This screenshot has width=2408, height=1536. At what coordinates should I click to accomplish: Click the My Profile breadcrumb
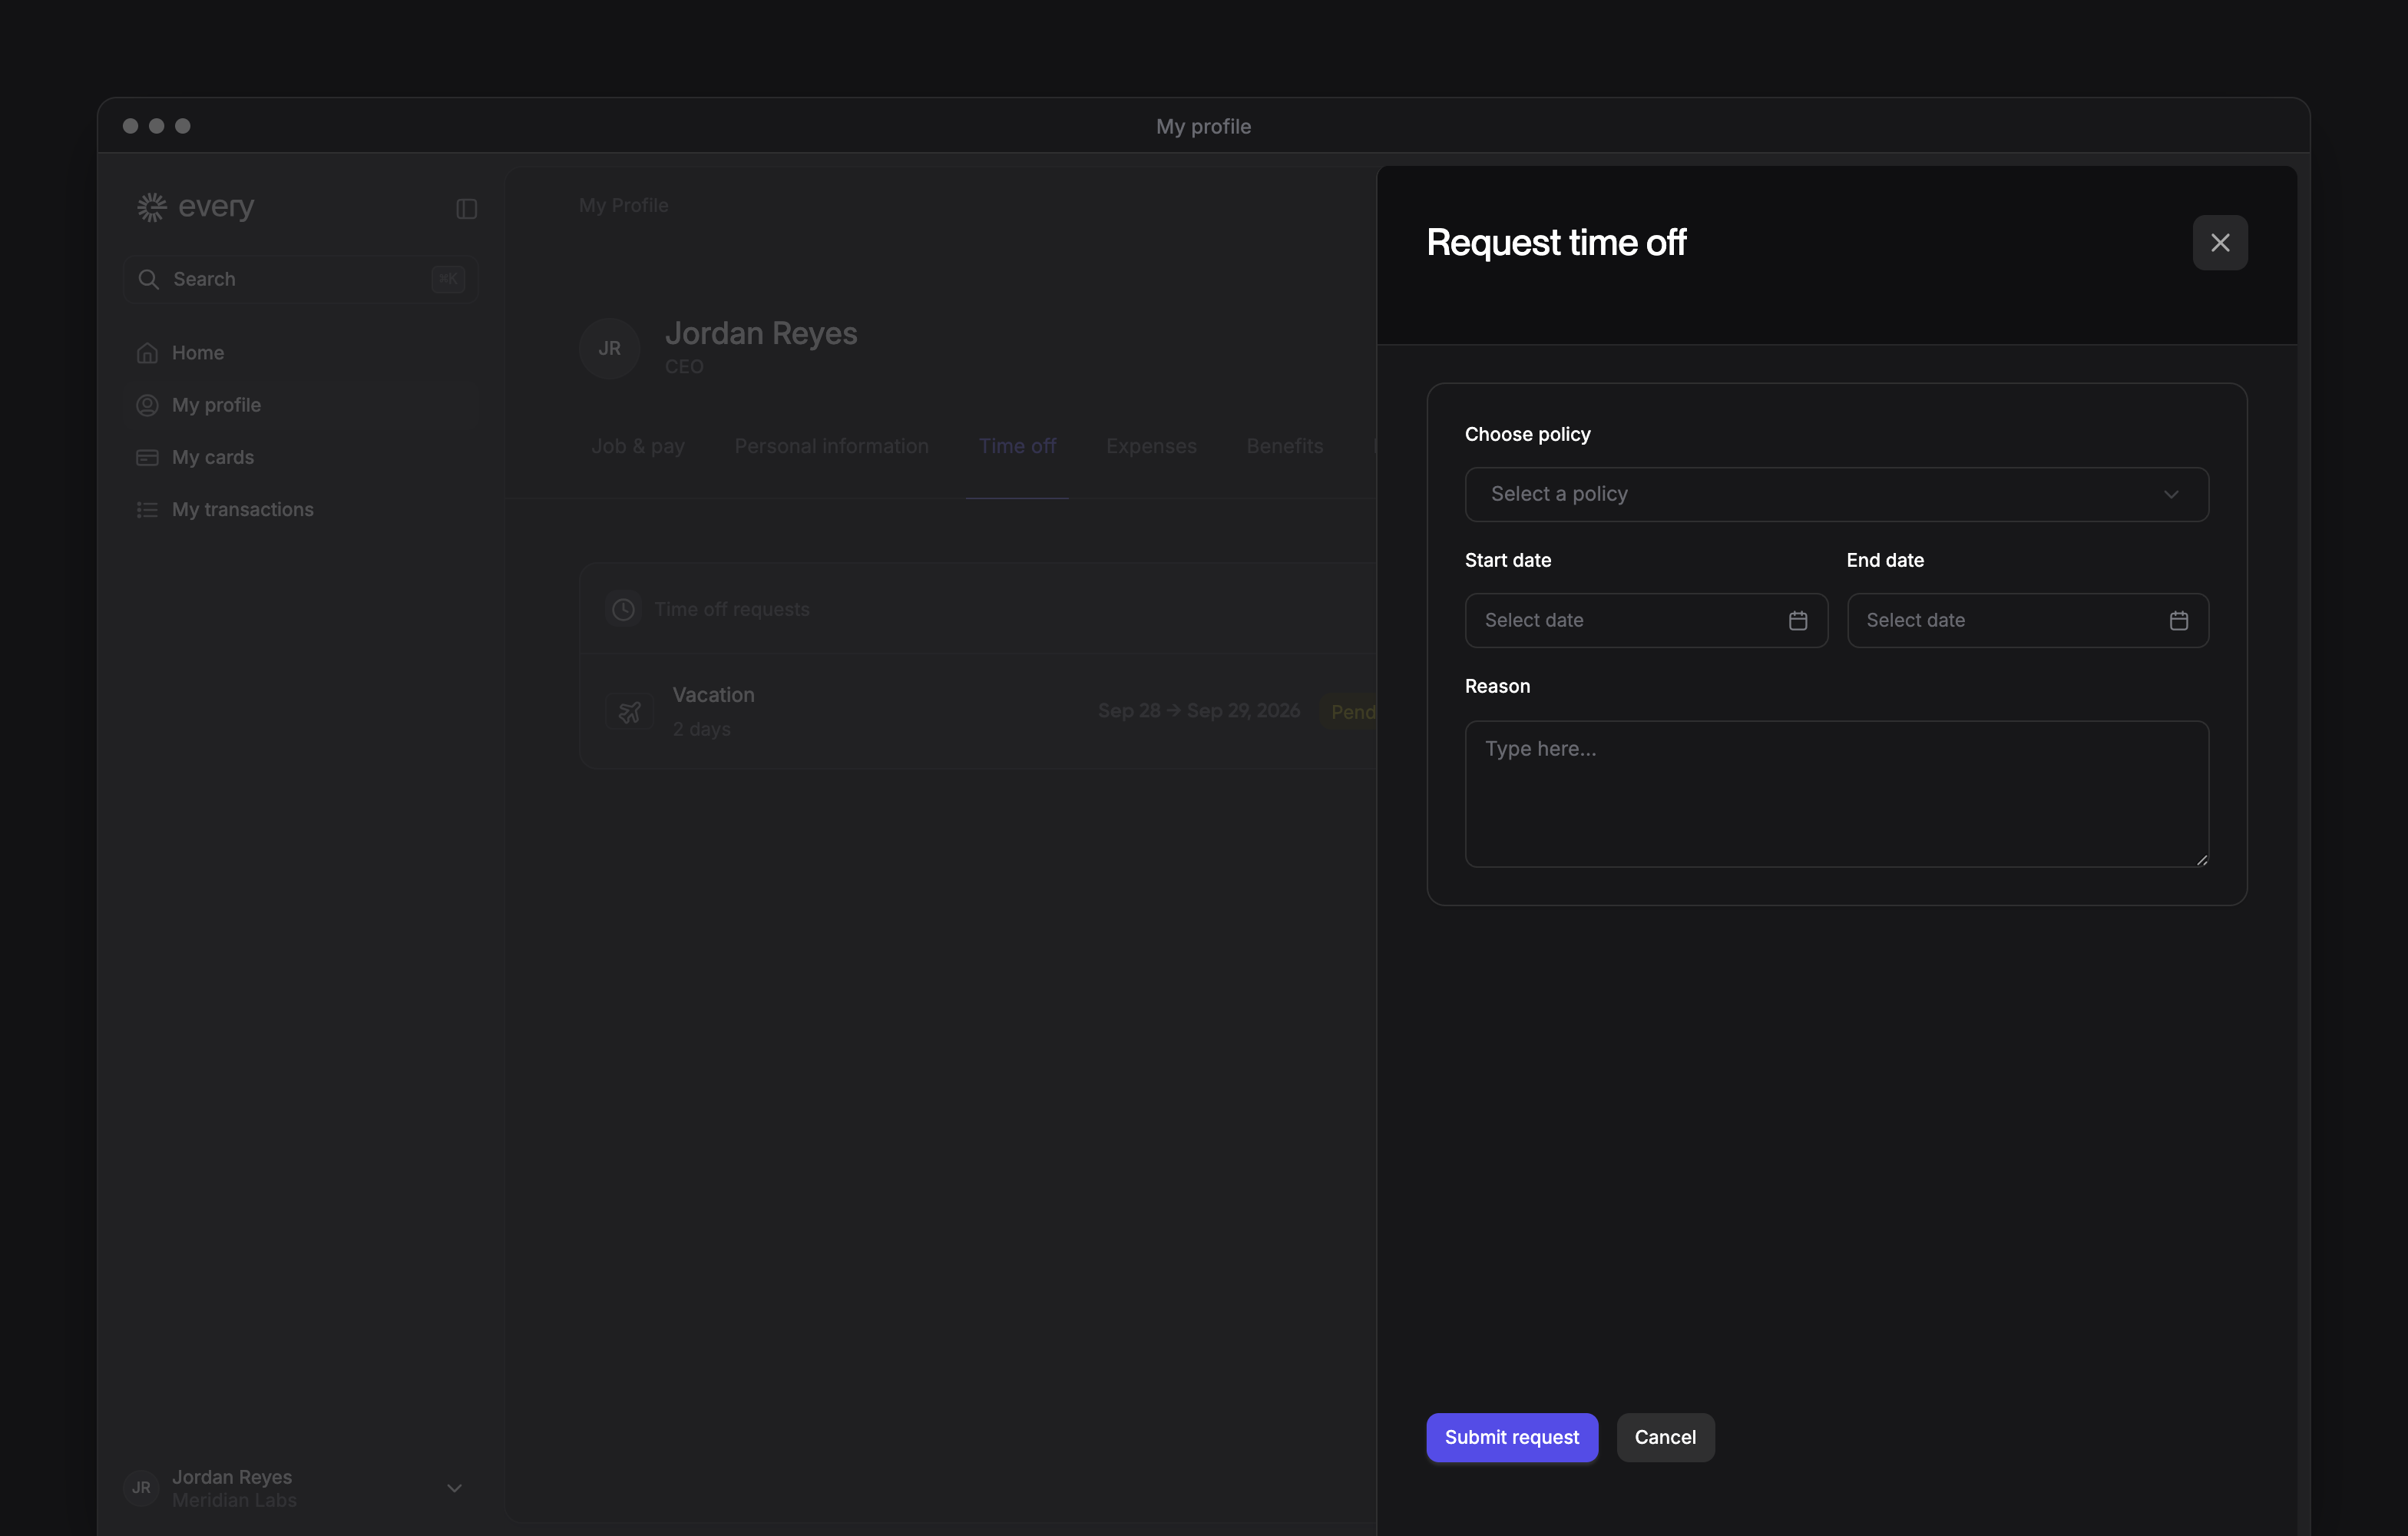tap(623, 205)
